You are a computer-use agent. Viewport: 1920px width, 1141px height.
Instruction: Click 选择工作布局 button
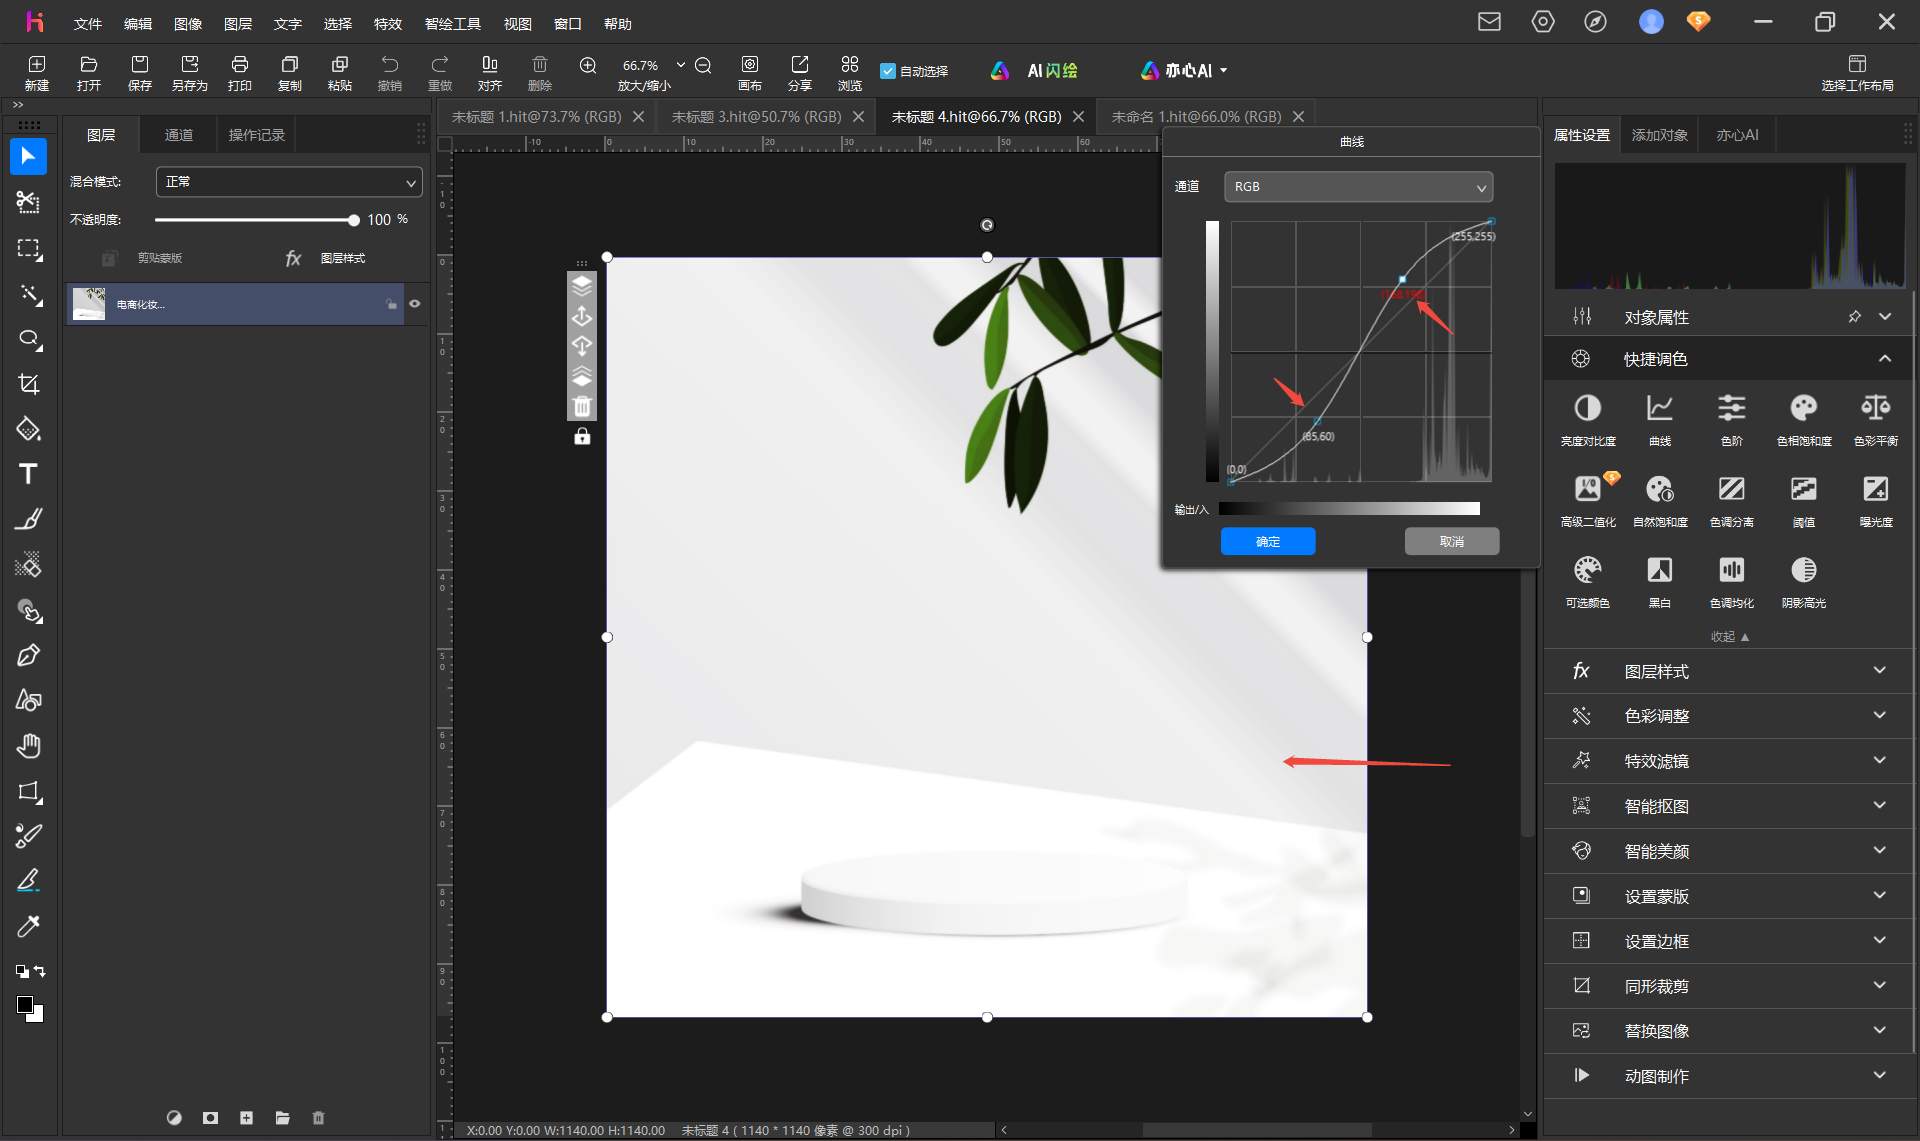point(1857,73)
